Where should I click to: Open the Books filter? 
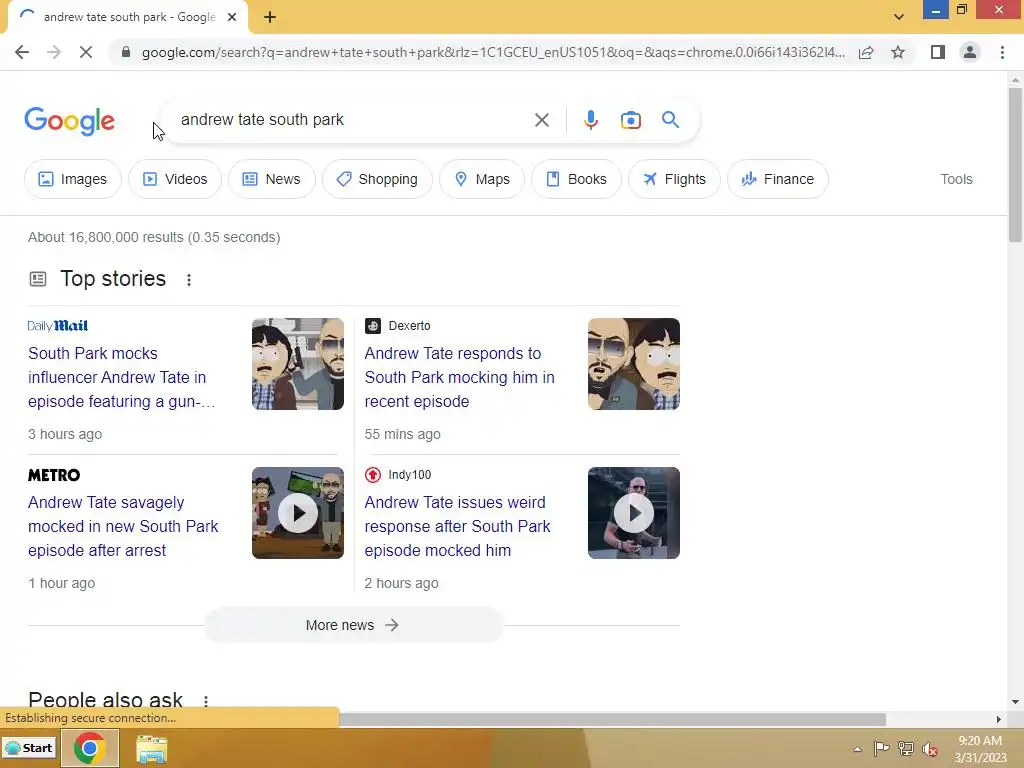pos(576,179)
